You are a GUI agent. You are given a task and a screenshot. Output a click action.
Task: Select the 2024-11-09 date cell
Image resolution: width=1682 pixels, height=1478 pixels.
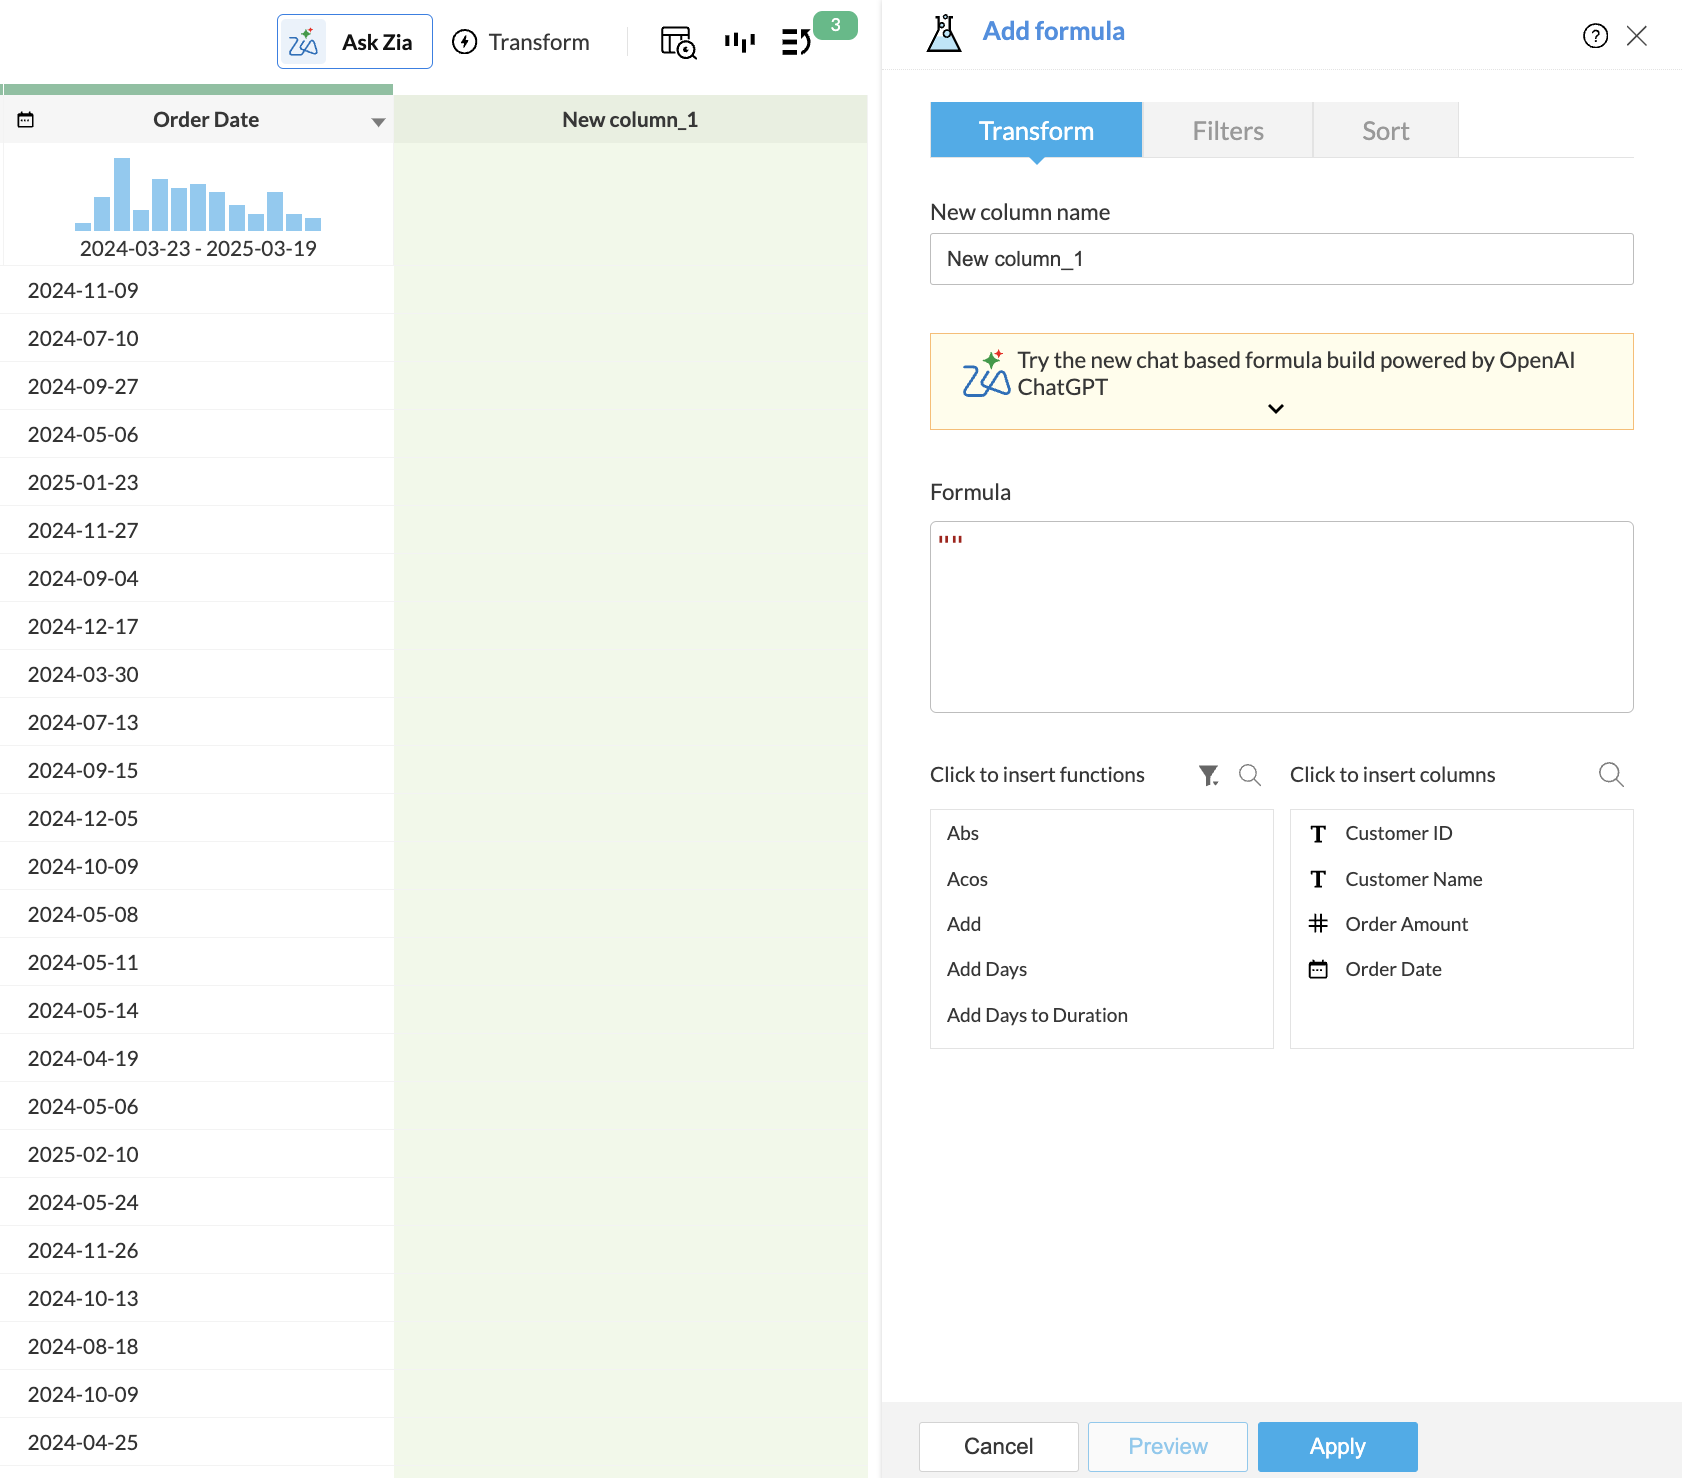[x=197, y=290]
